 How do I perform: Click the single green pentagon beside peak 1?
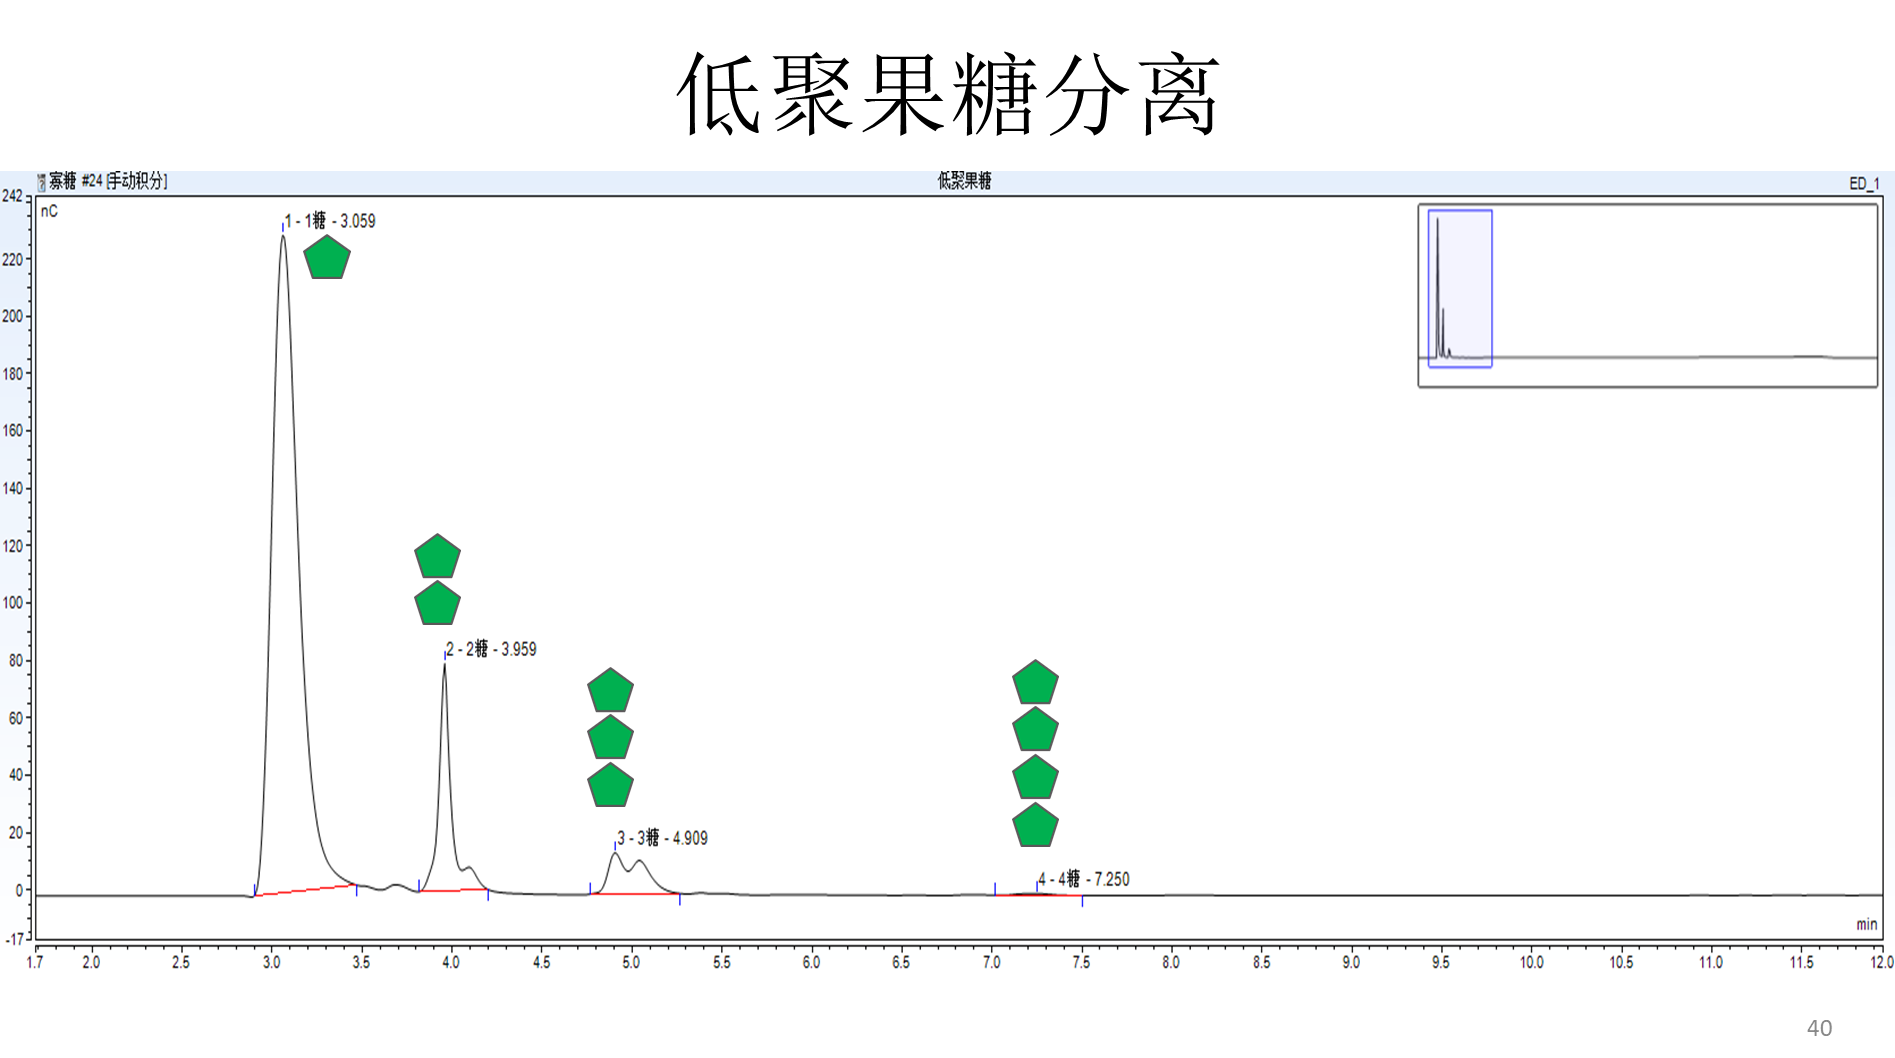pyautogui.click(x=327, y=258)
